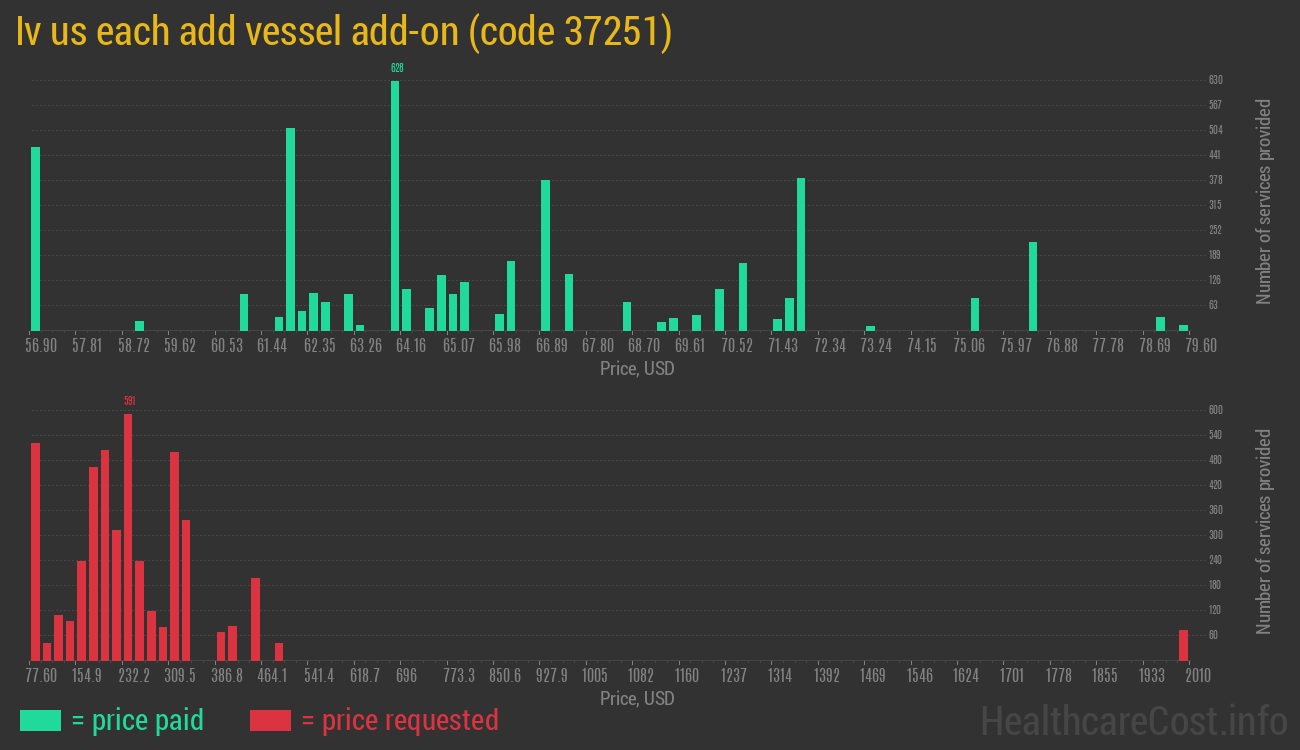1300x750 pixels.
Task: Click the tallest green bar labeled 628
Action: click(x=395, y=205)
